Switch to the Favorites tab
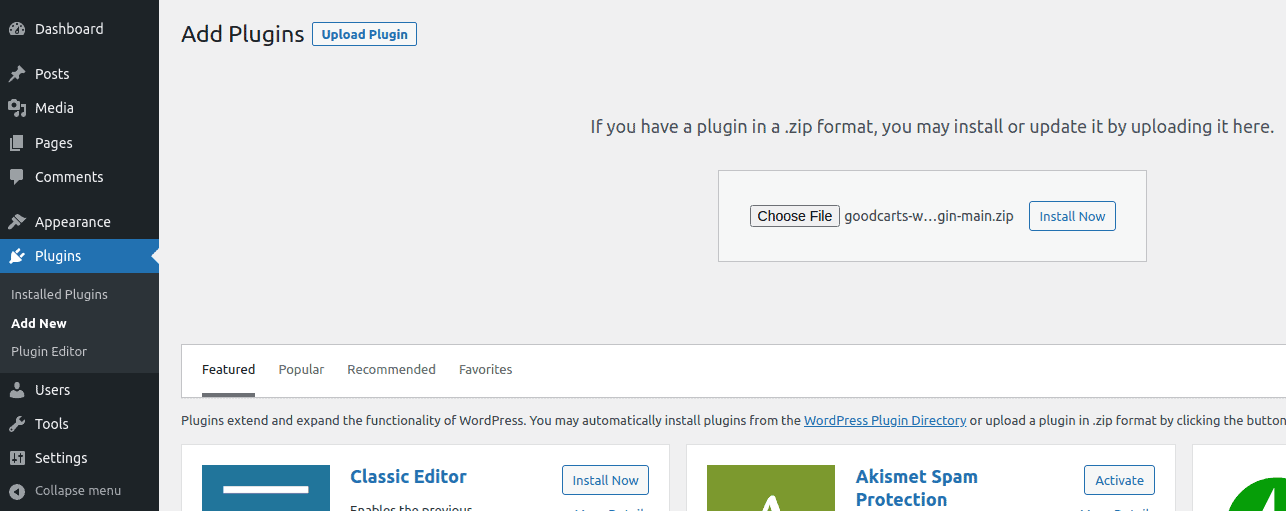 click(485, 370)
